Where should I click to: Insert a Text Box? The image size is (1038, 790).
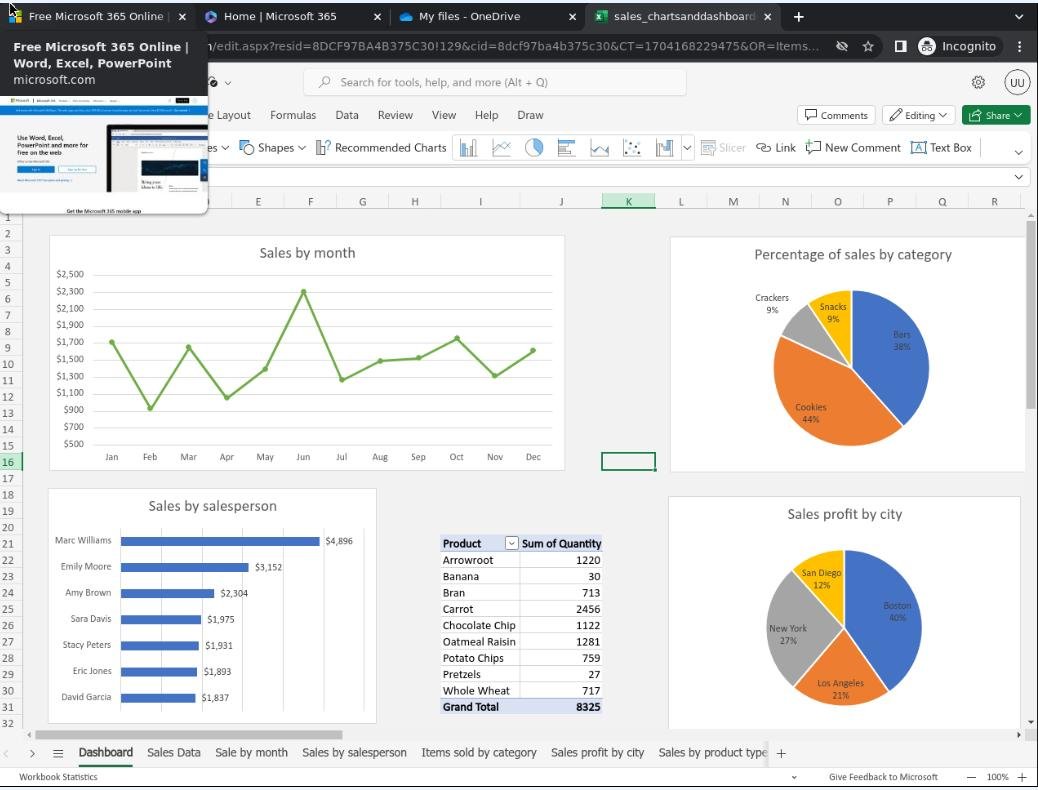pos(941,148)
